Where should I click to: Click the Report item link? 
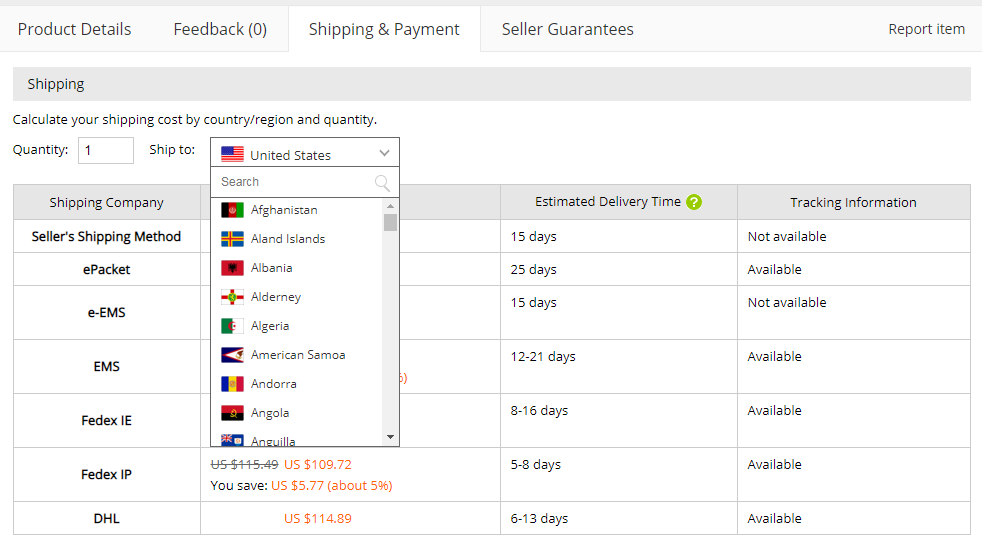(926, 29)
